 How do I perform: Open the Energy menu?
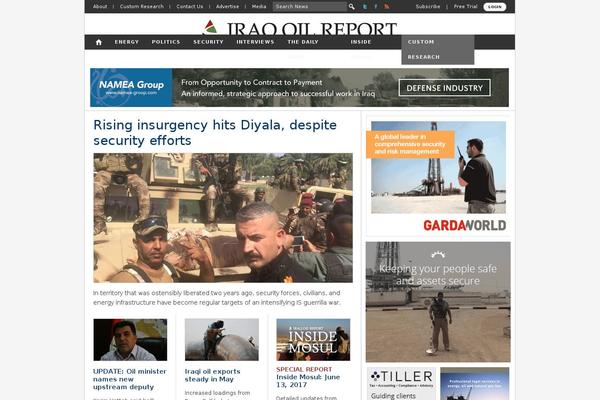tap(127, 42)
